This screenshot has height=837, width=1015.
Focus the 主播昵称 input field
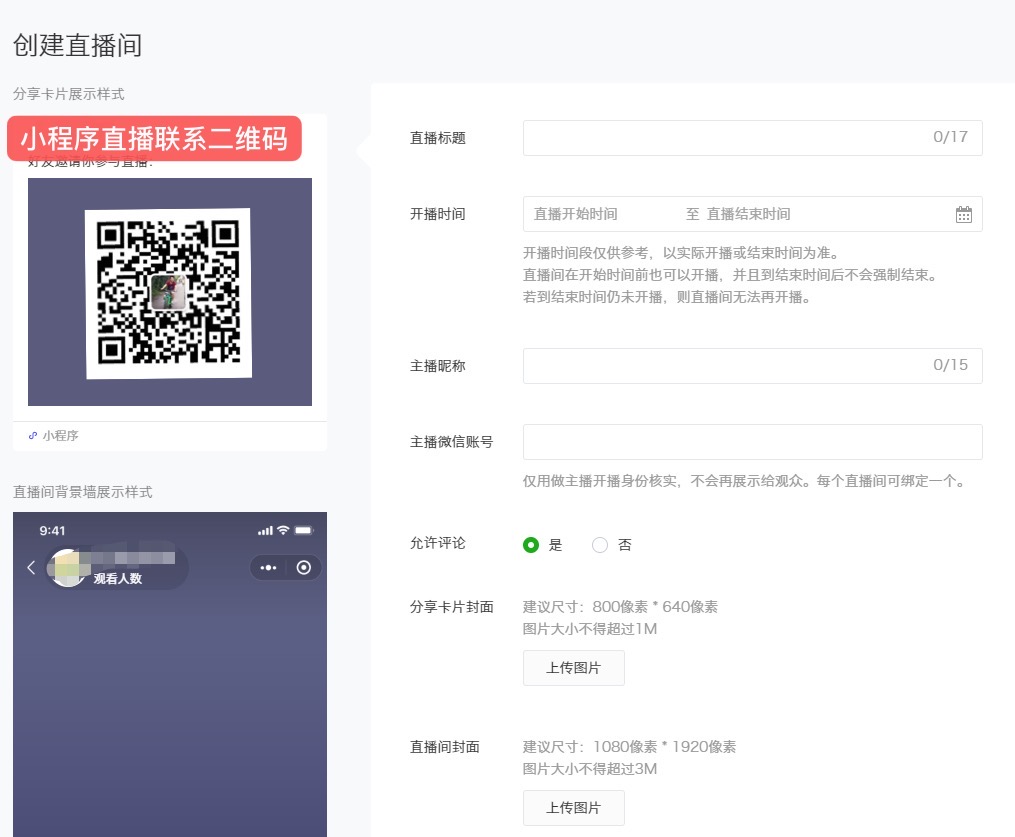click(x=752, y=366)
